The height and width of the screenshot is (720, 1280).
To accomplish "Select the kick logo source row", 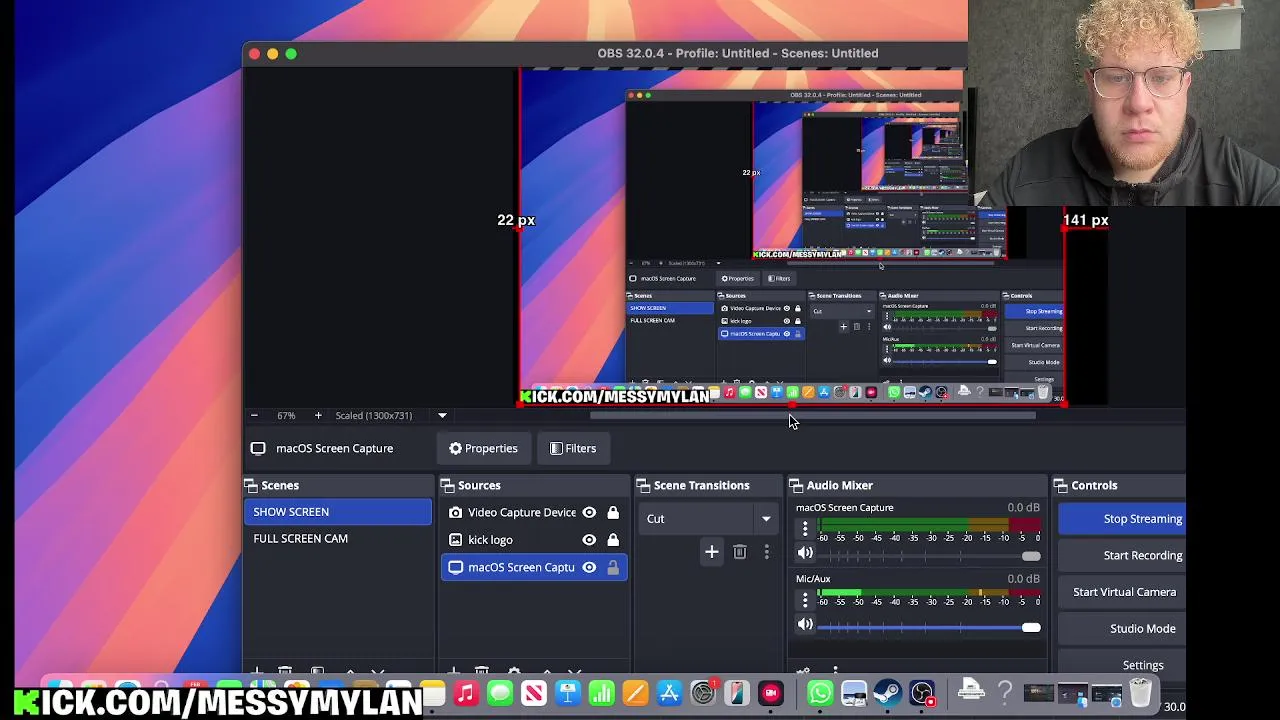I will point(534,540).
